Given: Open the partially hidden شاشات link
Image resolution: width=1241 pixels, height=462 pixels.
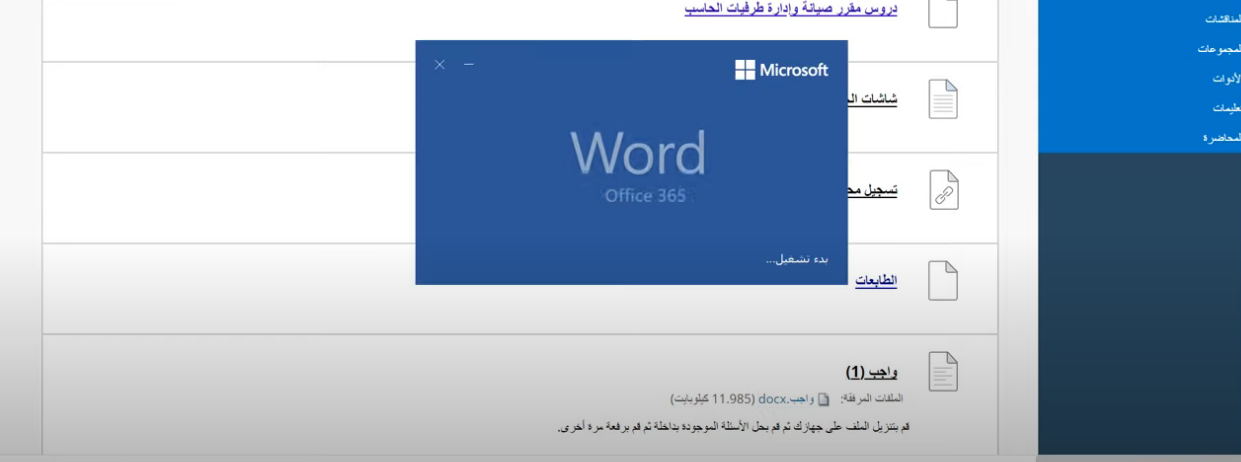Looking at the screenshot, I should point(872,99).
